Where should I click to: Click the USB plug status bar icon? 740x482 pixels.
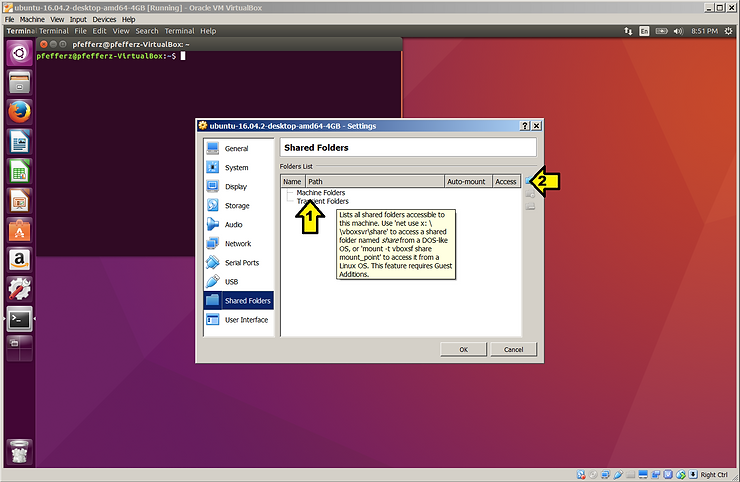click(618, 474)
